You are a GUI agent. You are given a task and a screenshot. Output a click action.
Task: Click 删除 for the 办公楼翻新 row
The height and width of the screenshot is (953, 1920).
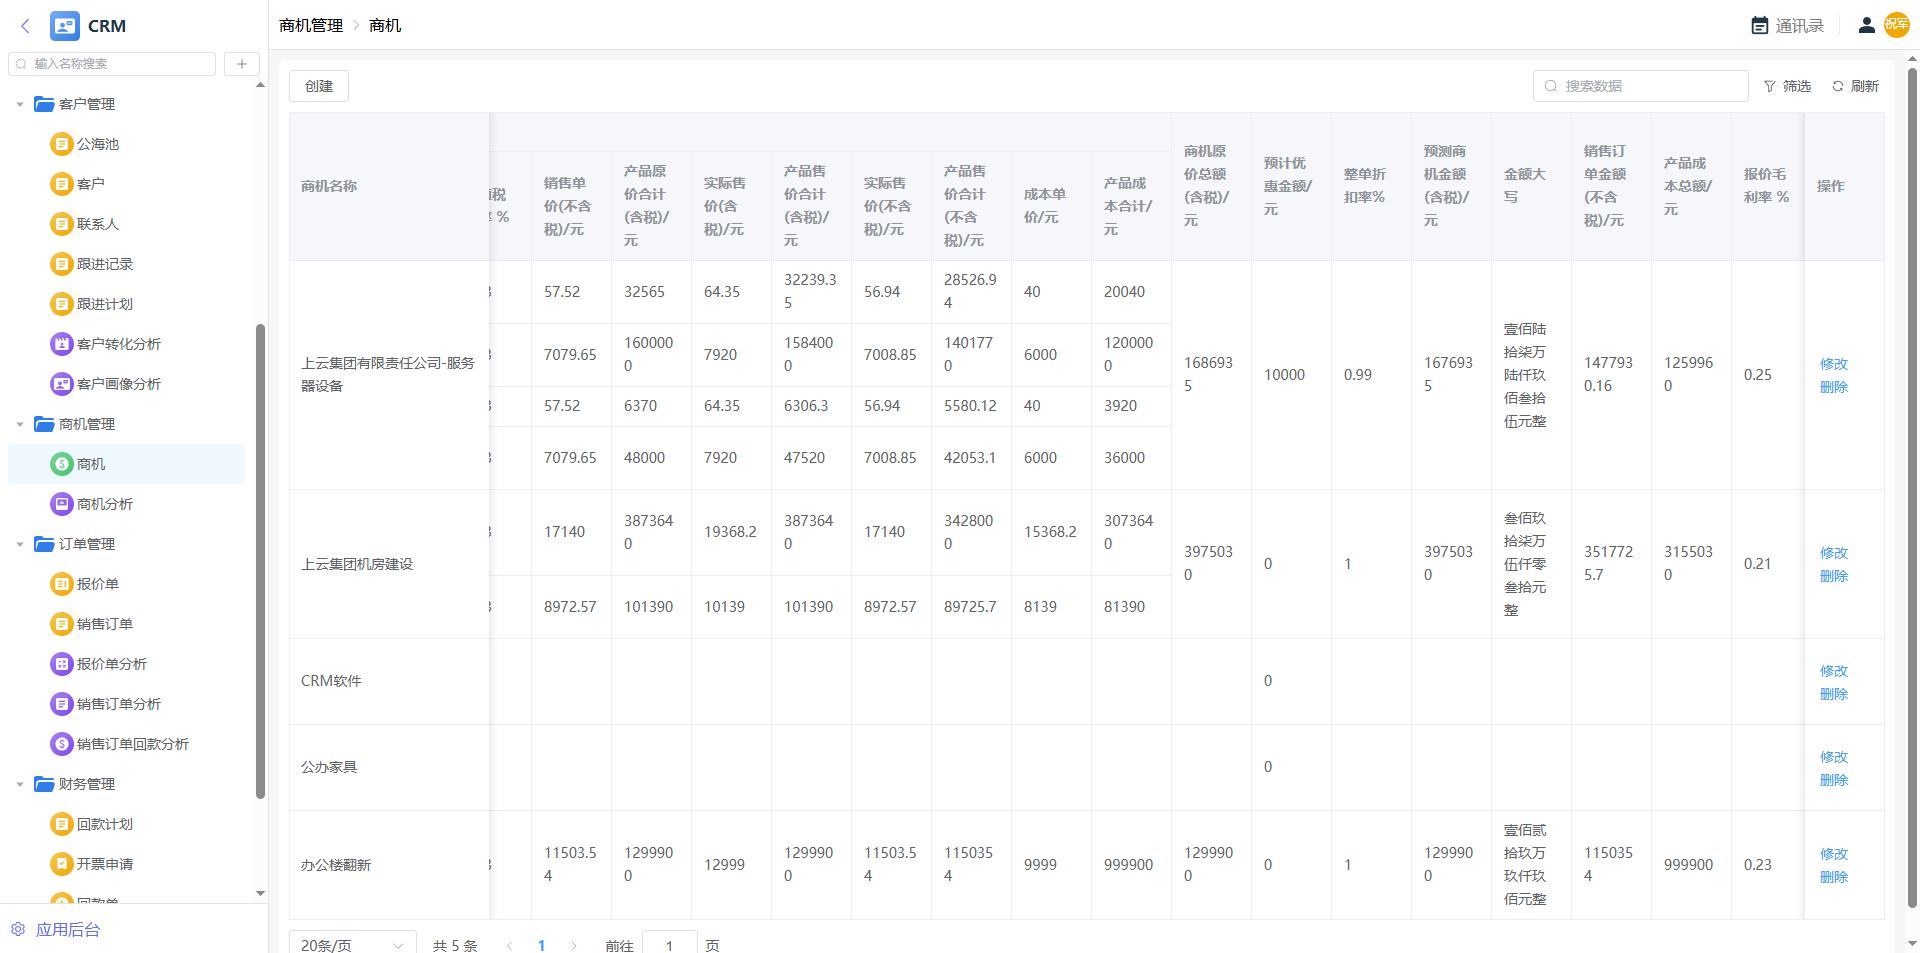point(1833,877)
